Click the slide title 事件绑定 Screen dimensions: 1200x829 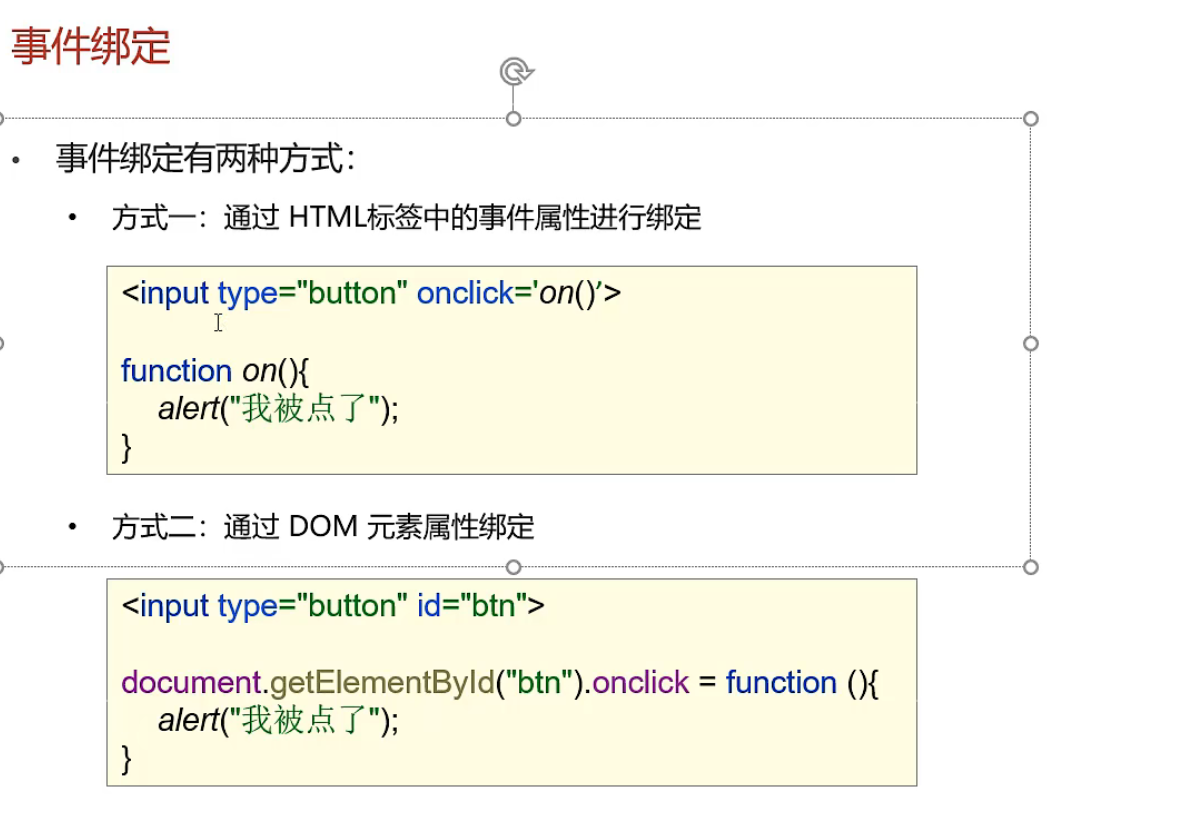pyautogui.click(x=91, y=47)
